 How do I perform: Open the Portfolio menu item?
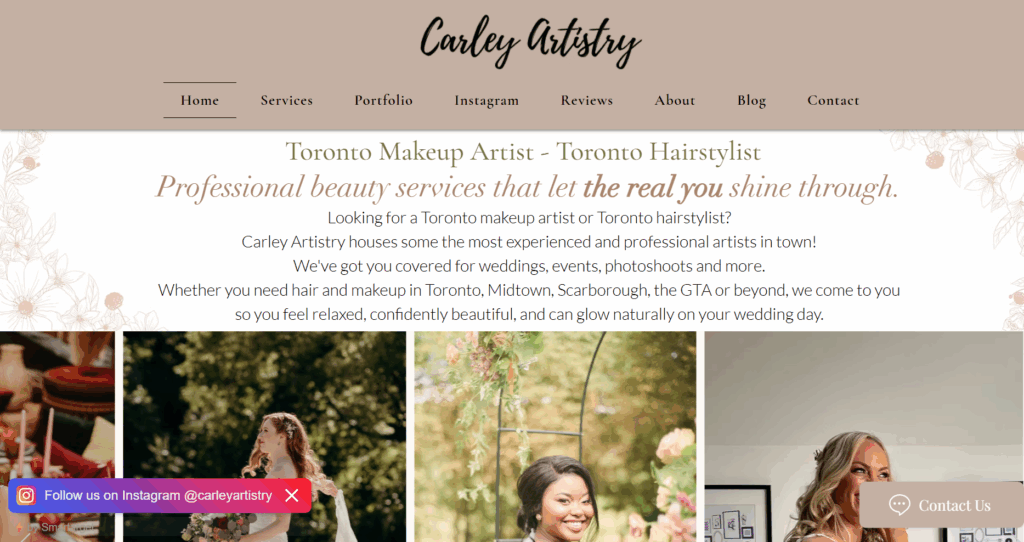click(x=383, y=100)
